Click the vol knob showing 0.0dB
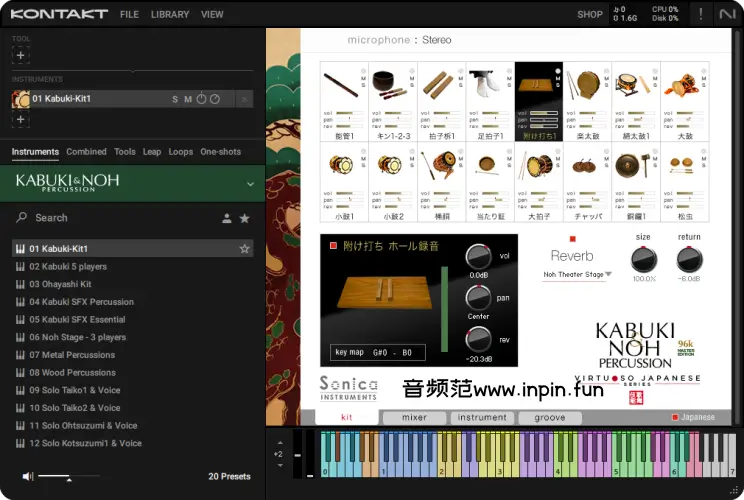This screenshot has width=744, height=500. (x=479, y=257)
